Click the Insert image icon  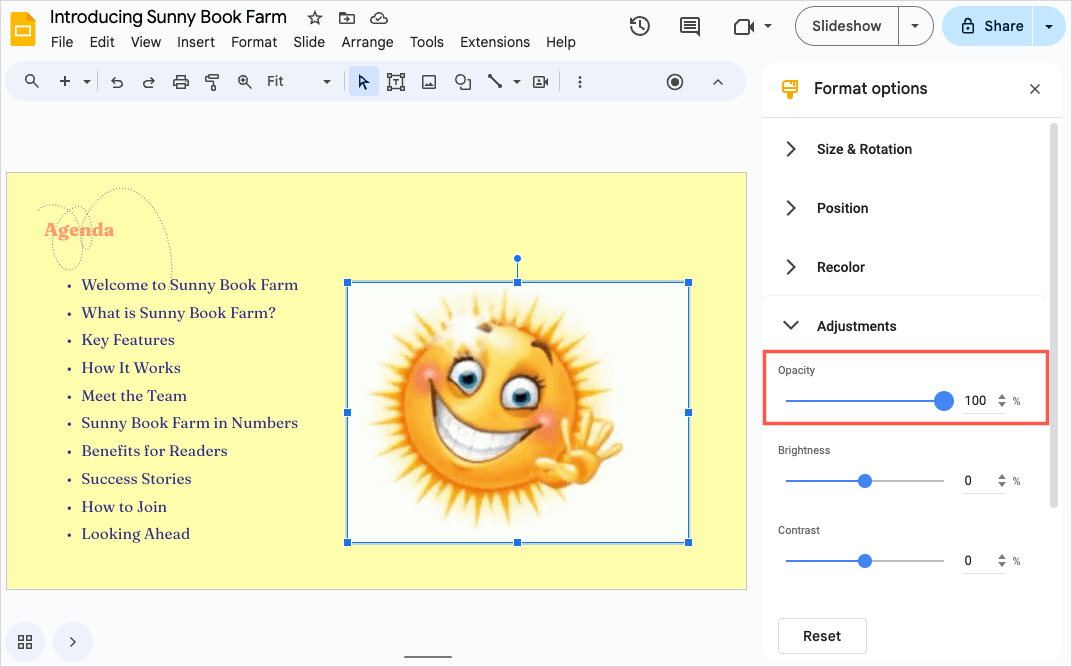coord(429,82)
